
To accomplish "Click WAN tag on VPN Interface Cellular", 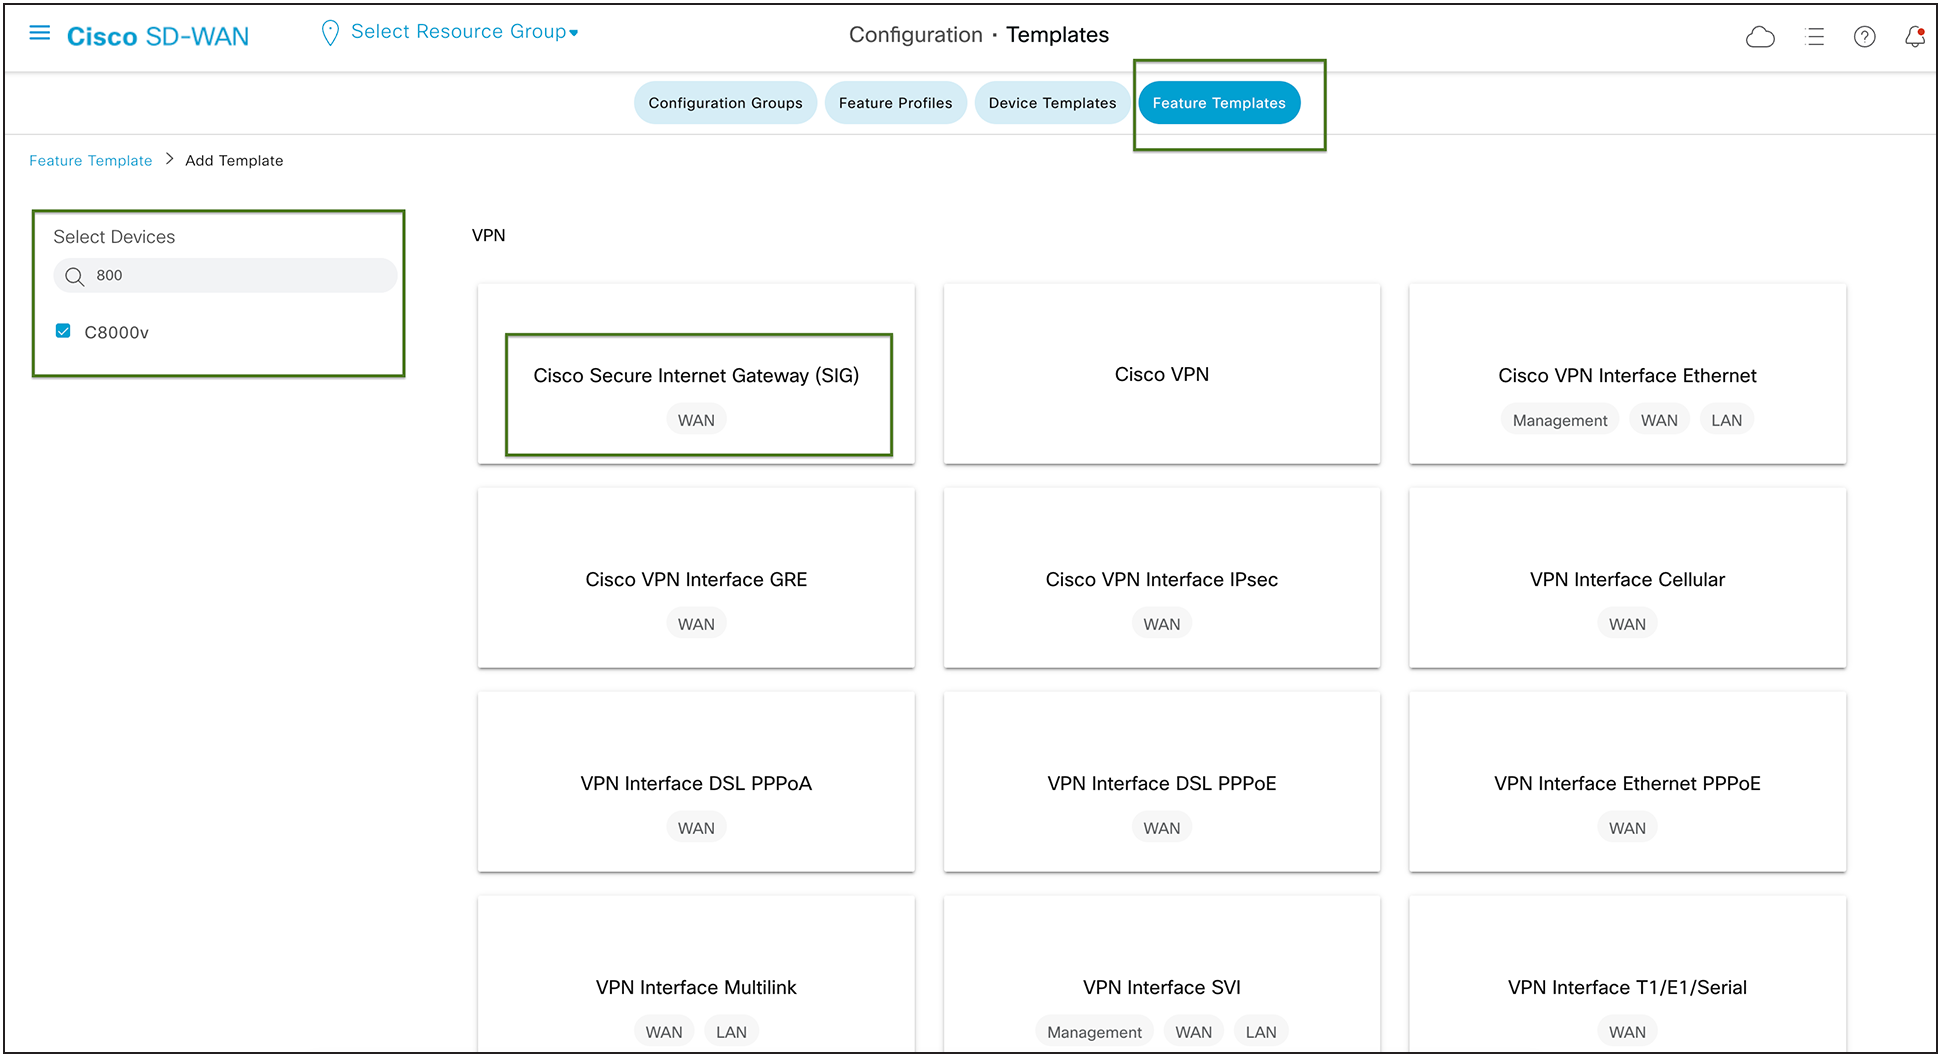I will 1627,624.
